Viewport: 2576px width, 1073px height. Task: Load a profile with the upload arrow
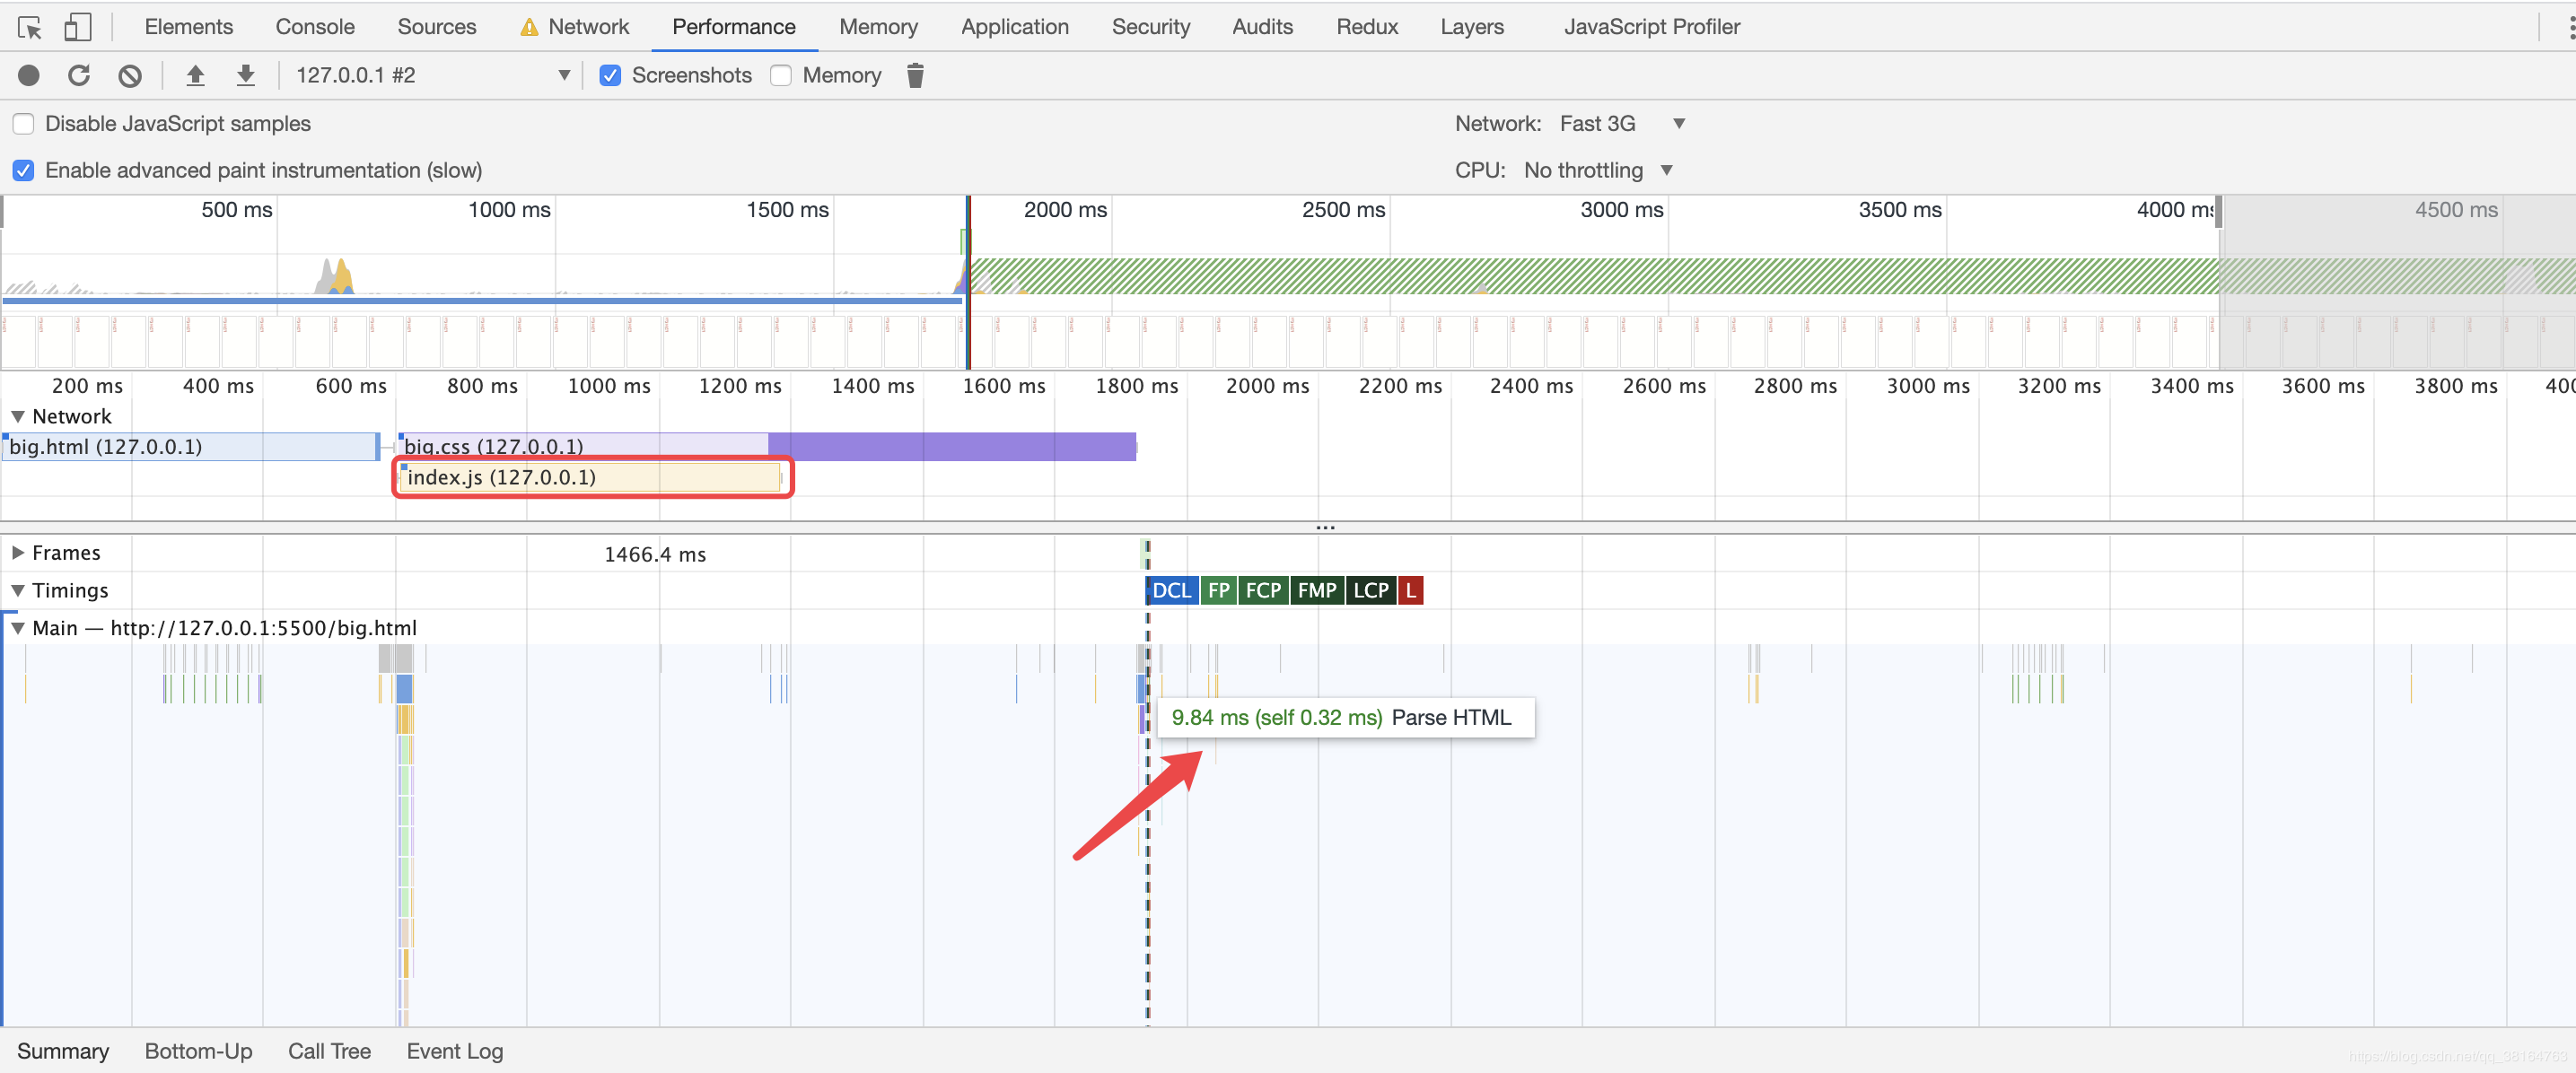(x=196, y=75)
